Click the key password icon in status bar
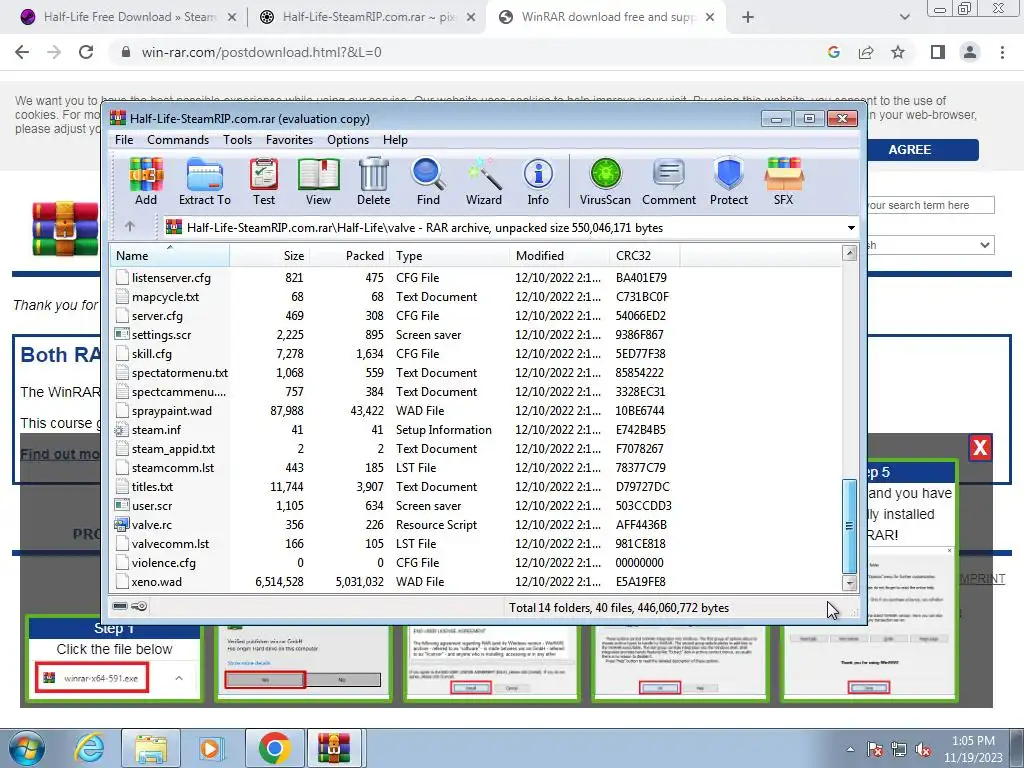1024x768 pixels. click(x=138, y=606)
